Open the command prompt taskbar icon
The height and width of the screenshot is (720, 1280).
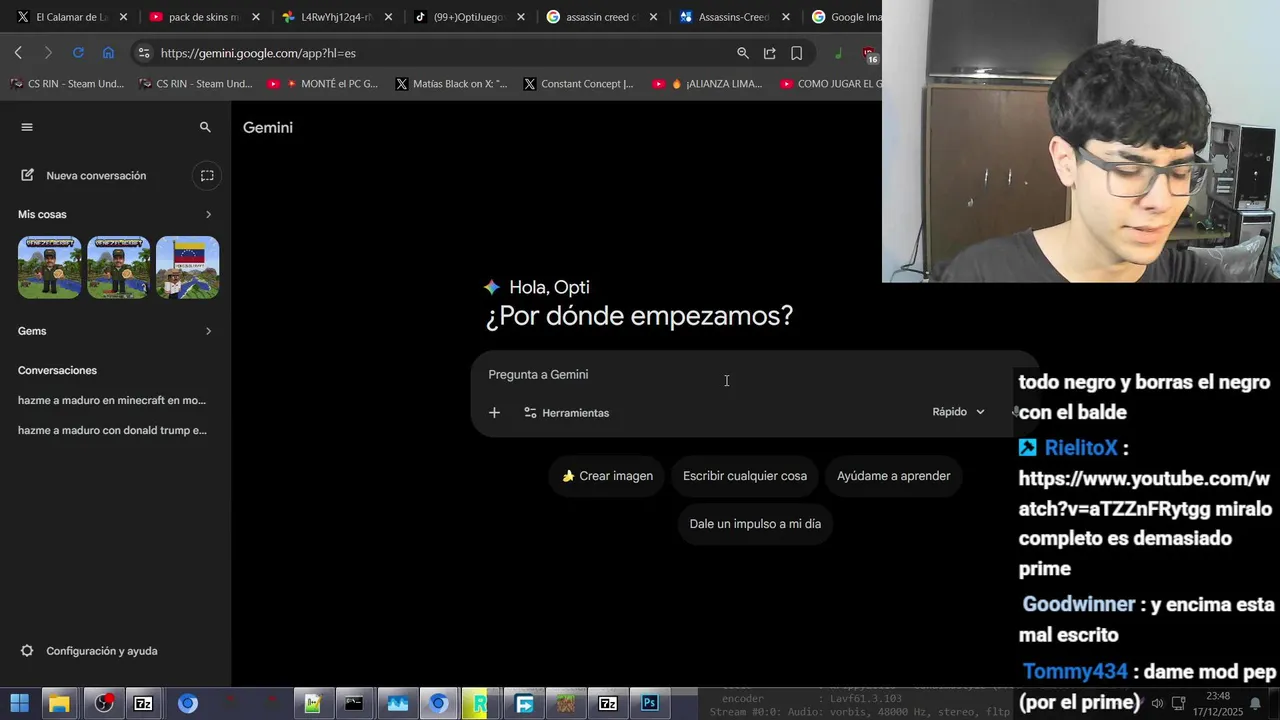[x=354, y=703]
